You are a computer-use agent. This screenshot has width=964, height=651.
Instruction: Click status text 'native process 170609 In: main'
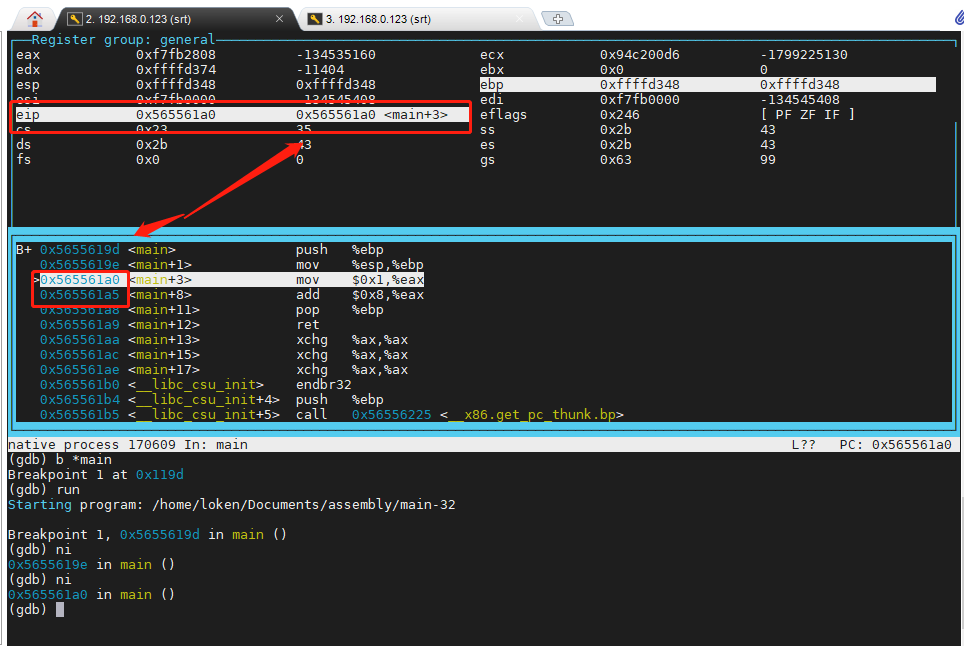128,444
